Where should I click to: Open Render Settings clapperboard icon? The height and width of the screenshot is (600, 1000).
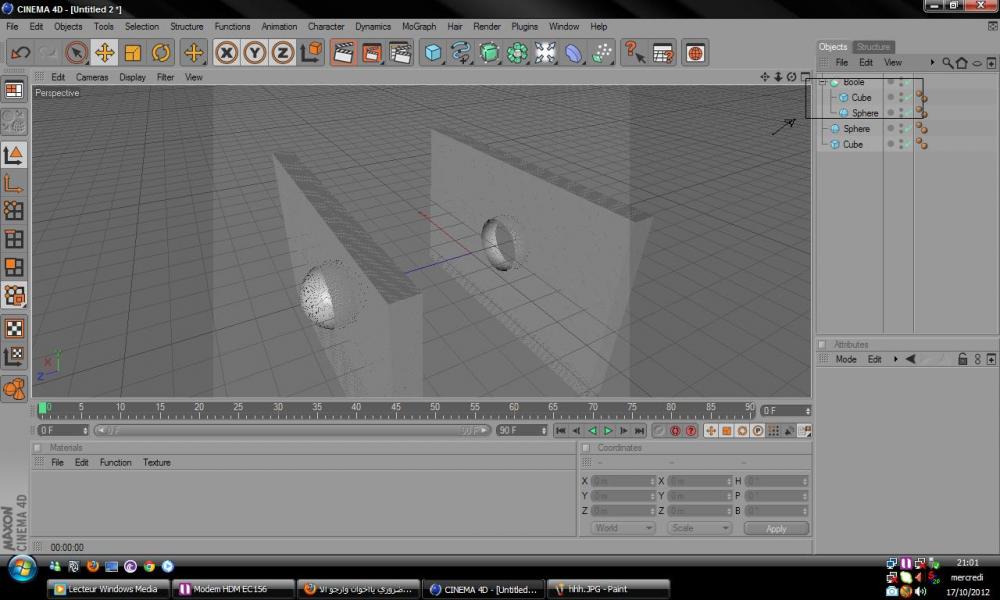pos(401,52)
